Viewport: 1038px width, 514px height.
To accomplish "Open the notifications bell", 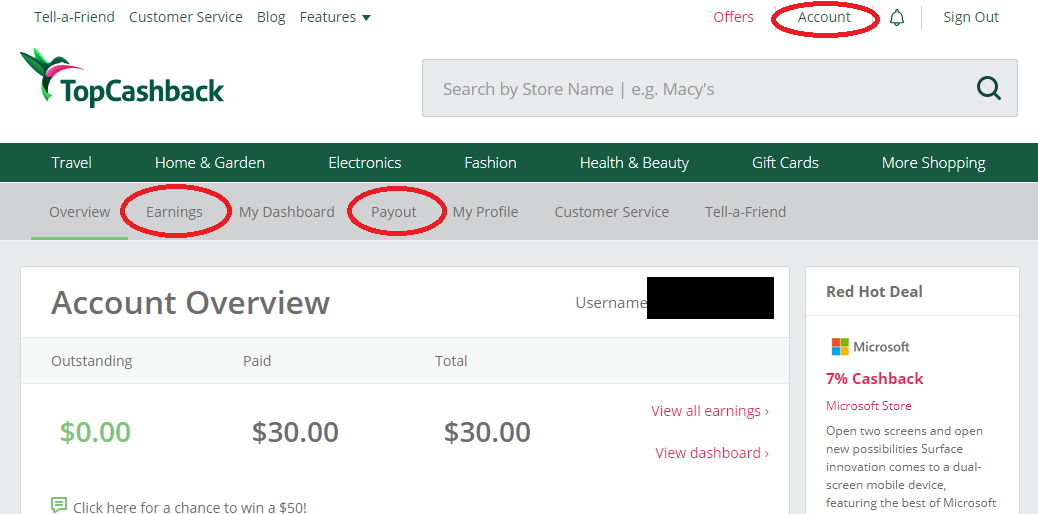I will [897, 17].
